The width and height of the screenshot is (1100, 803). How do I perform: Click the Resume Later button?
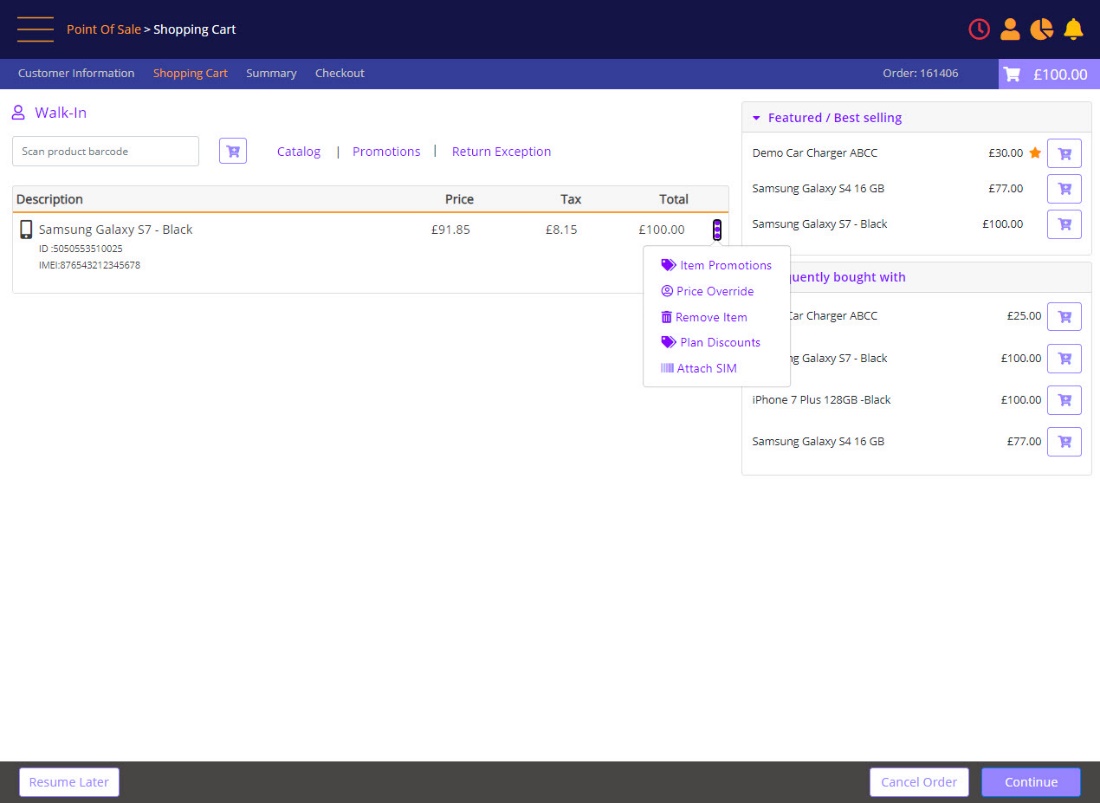pos(69,782)
